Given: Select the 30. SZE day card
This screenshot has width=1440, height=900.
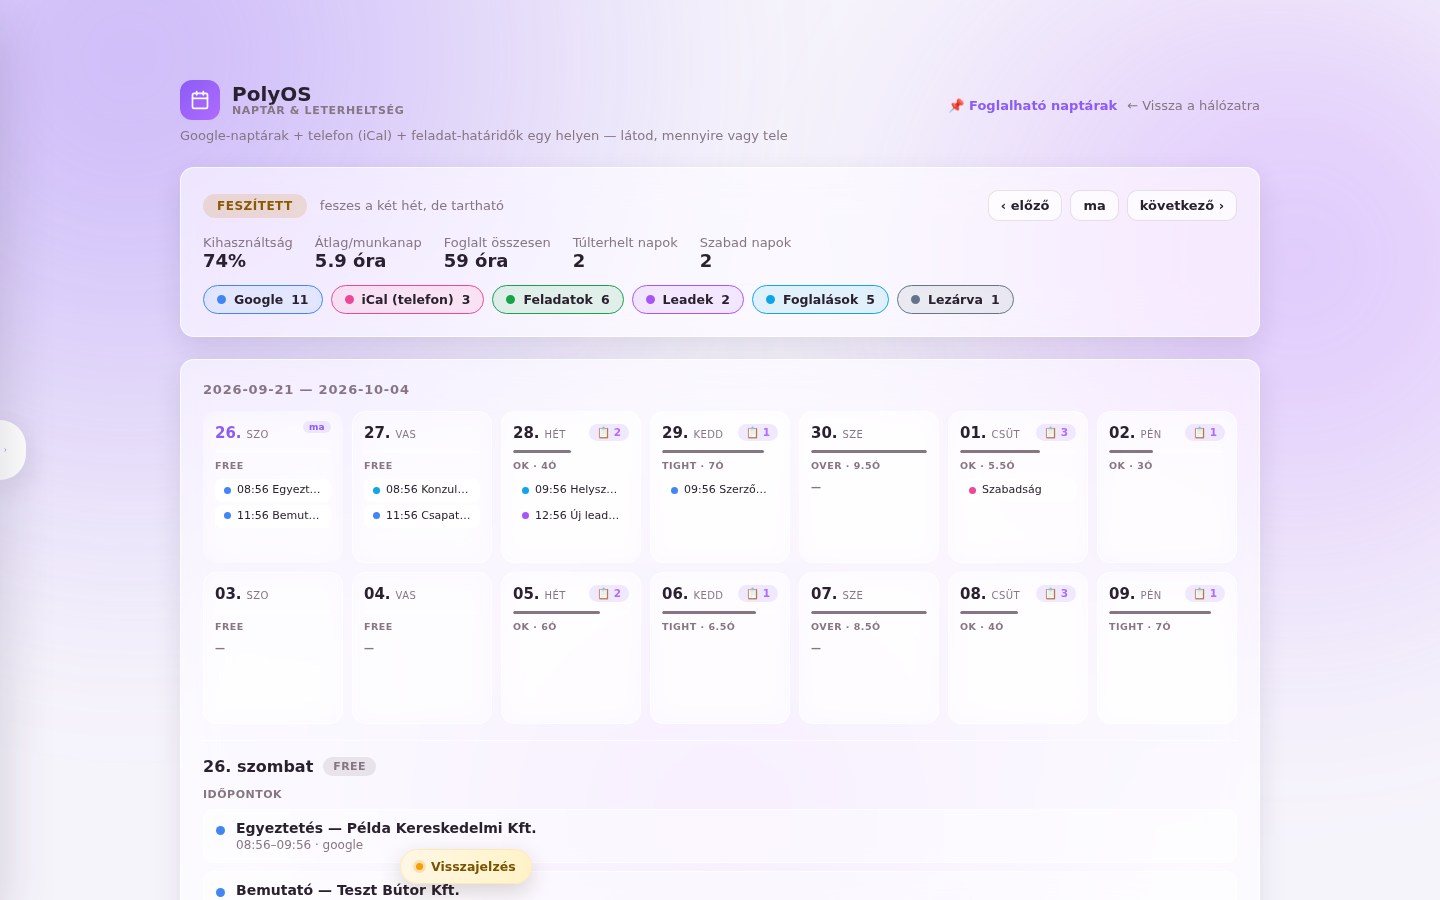Looking at the screenshot, I should point(869,487).
